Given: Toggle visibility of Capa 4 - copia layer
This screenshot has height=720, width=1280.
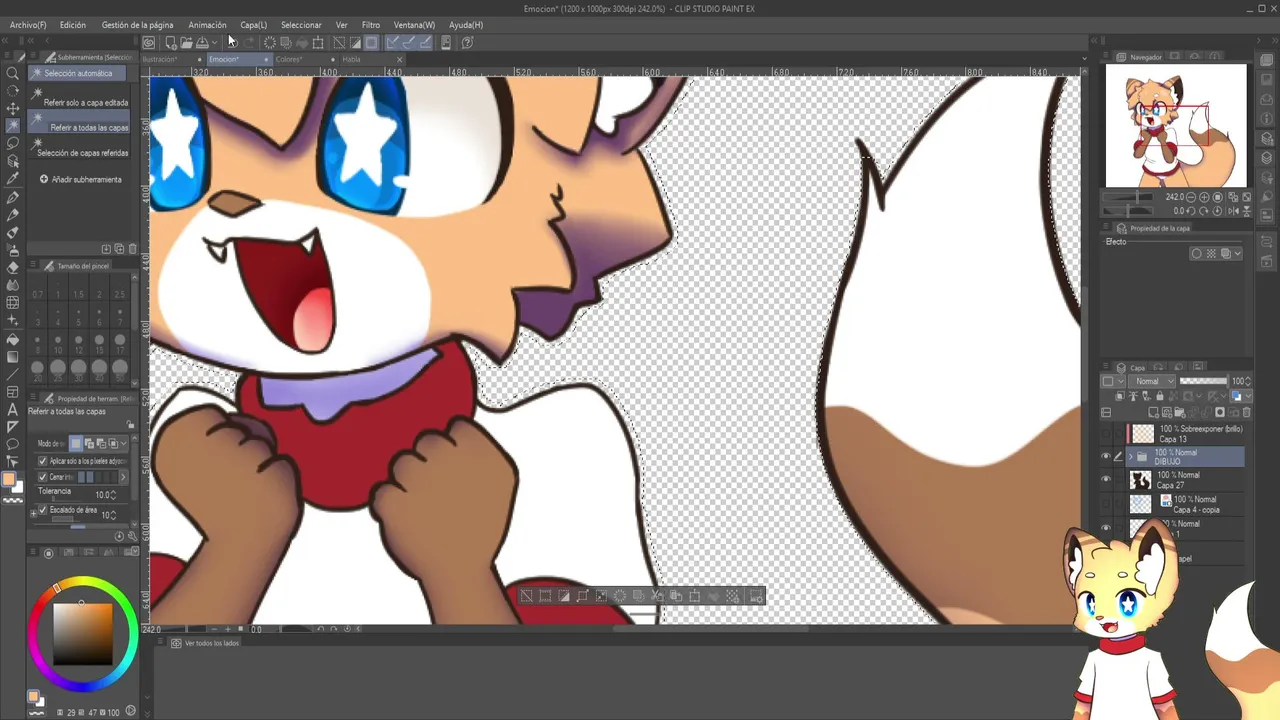Looking at the screenshot, I should pyautogui.click(x=1106, y=504).
